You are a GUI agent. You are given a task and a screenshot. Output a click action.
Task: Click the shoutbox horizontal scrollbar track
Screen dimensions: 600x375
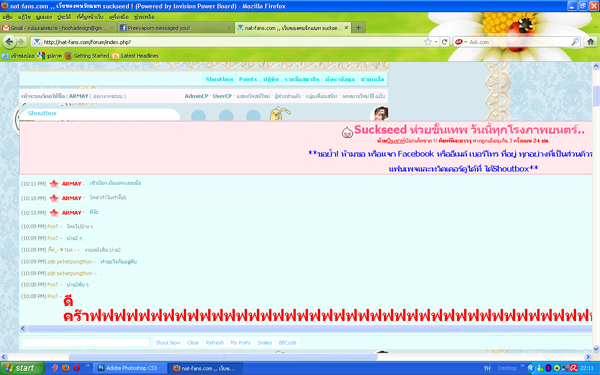point(309,328)
